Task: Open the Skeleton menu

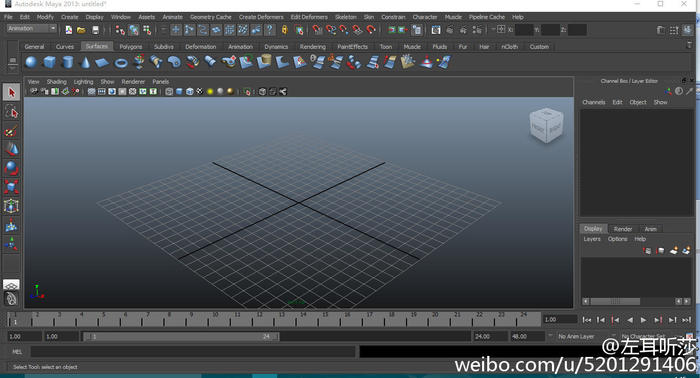Action: [x=346, y=17]
